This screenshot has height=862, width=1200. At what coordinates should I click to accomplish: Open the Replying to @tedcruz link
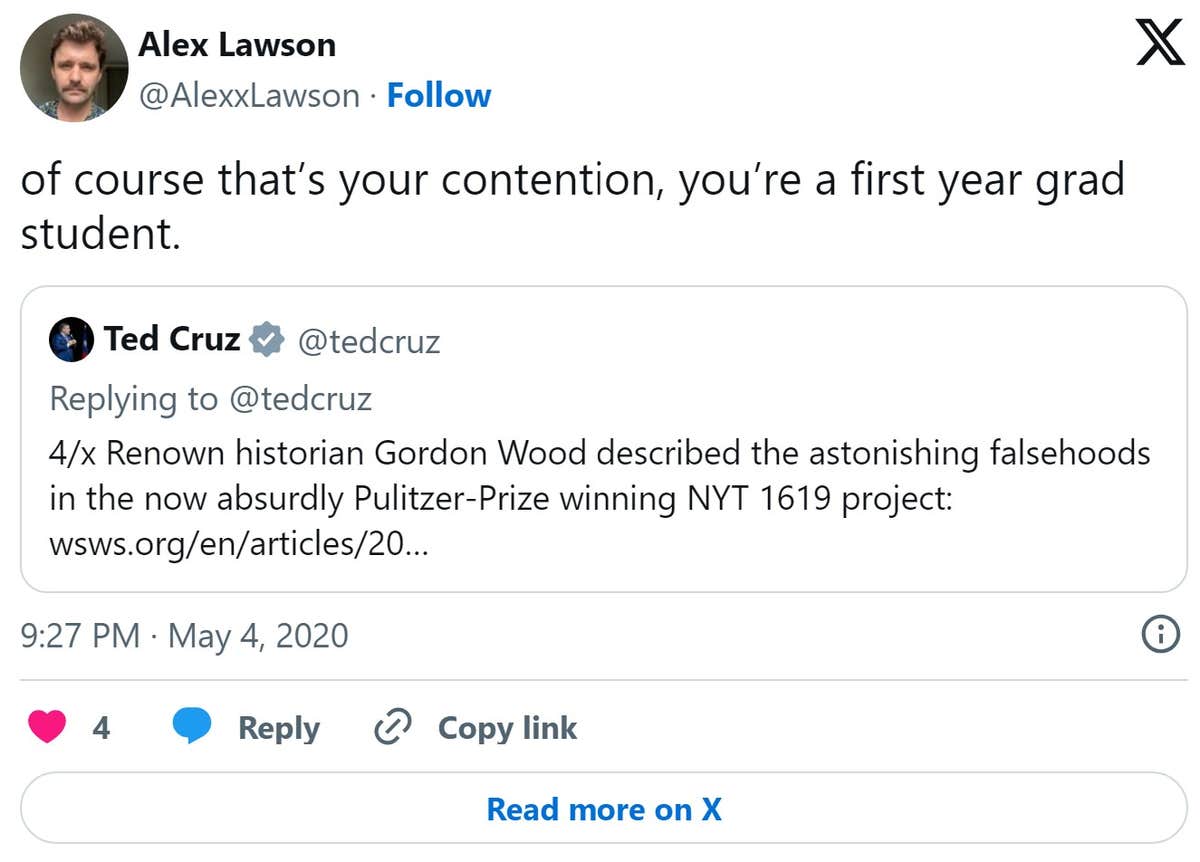point(211,398)
